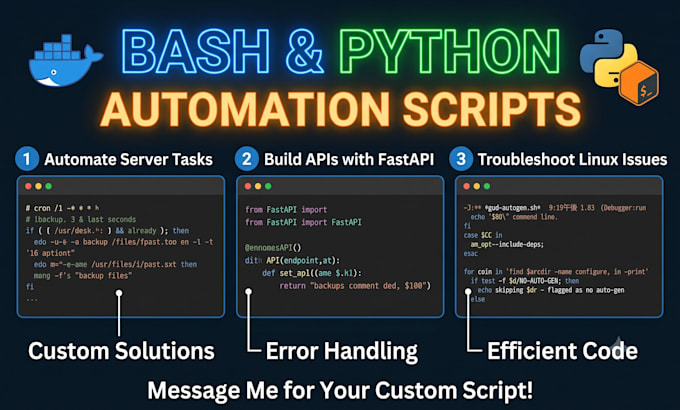Click the "Build APIs with FastAPI" heading
The image size is (680, 410).
pos(349,159)
